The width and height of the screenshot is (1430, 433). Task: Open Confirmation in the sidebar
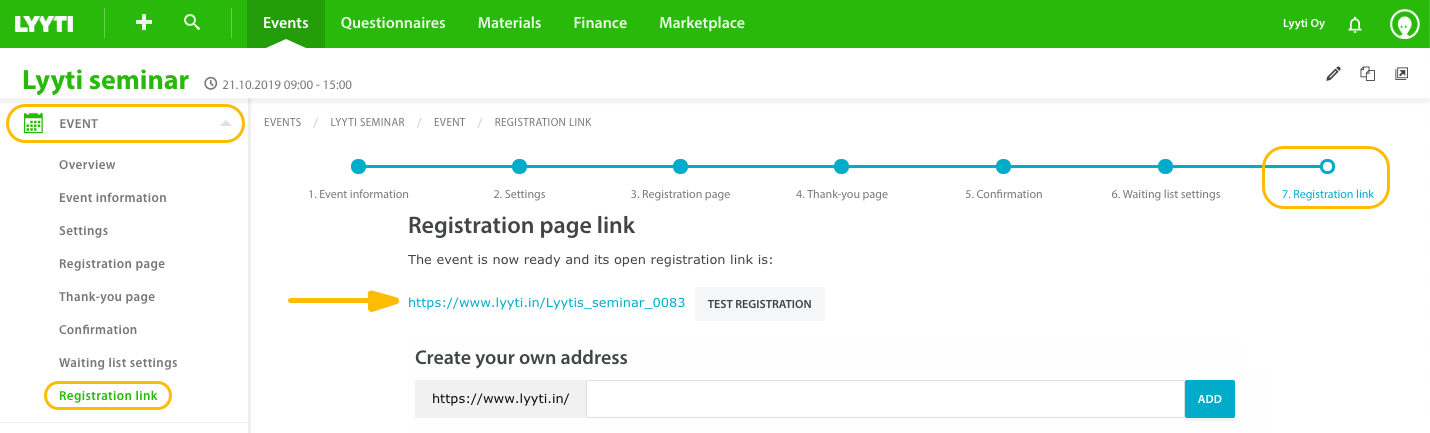[x=98, y=330]
